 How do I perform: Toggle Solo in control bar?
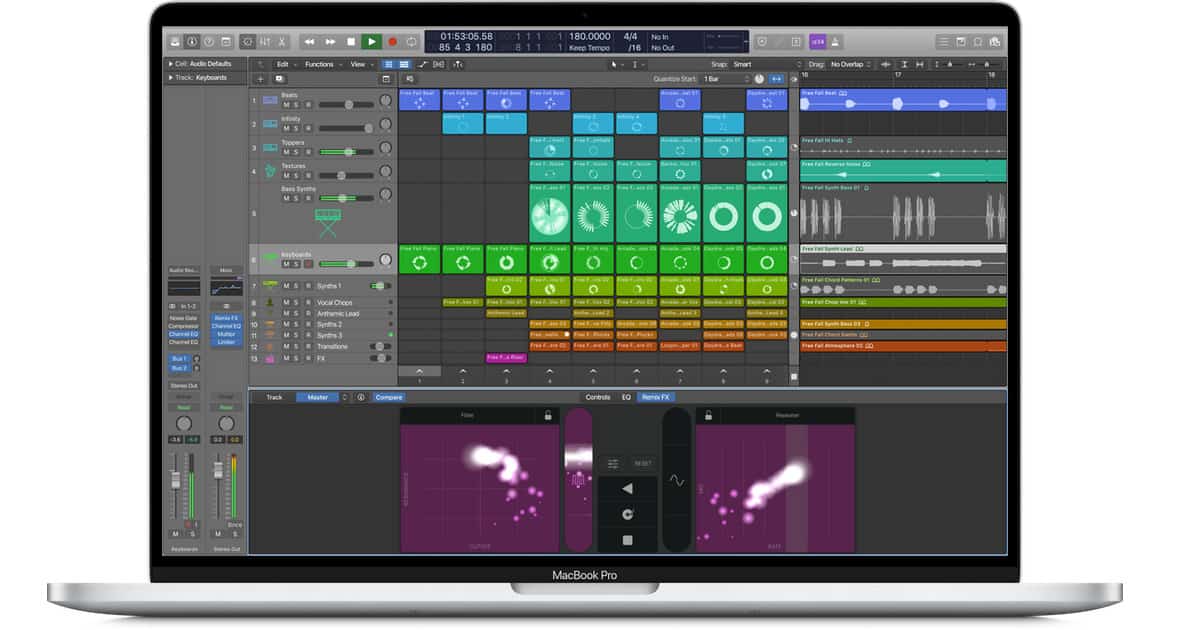click(x=796, y=42)
